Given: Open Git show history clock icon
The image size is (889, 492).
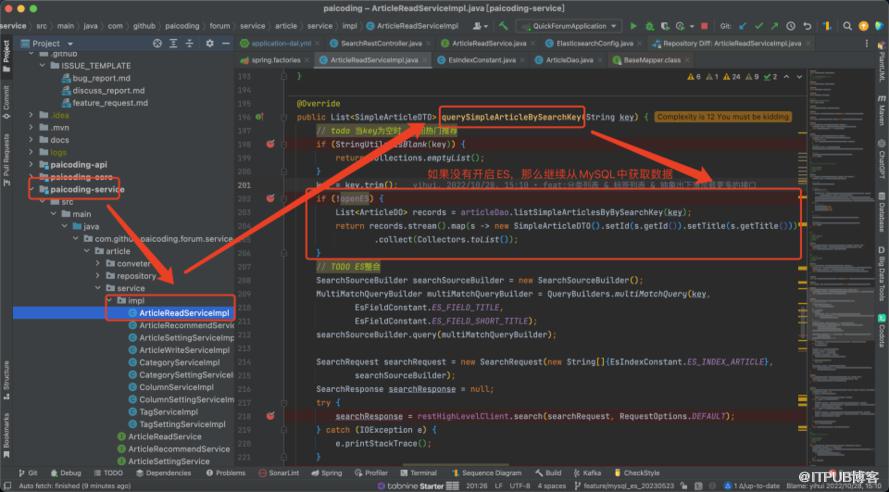Looking at the screenshot, I should click(x=789, y=26).
